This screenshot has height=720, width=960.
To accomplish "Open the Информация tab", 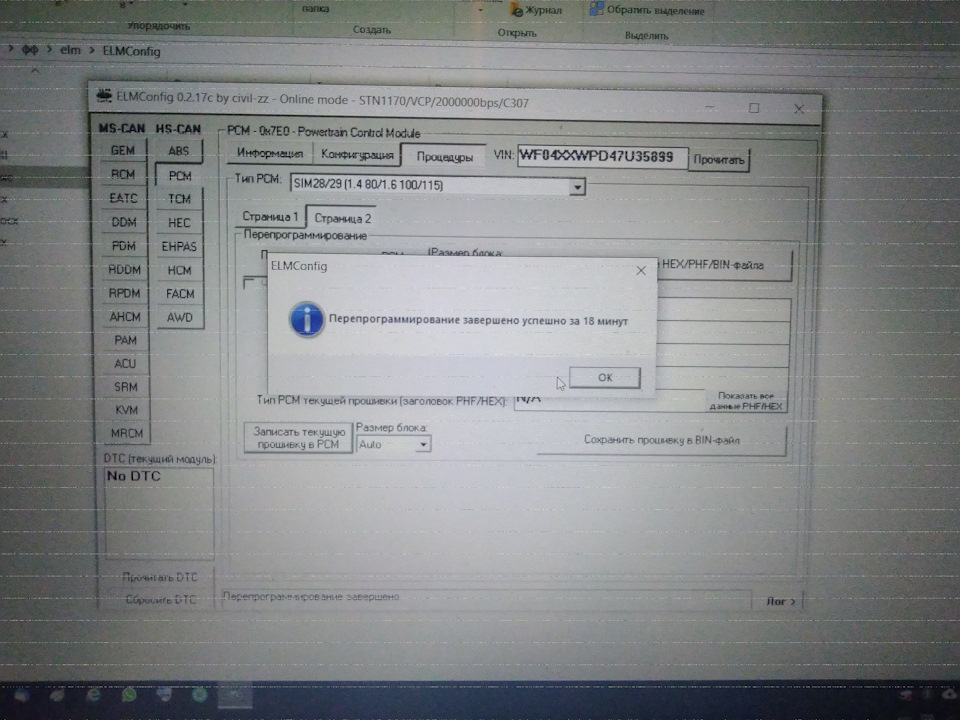I will click(x=269, y=154).
